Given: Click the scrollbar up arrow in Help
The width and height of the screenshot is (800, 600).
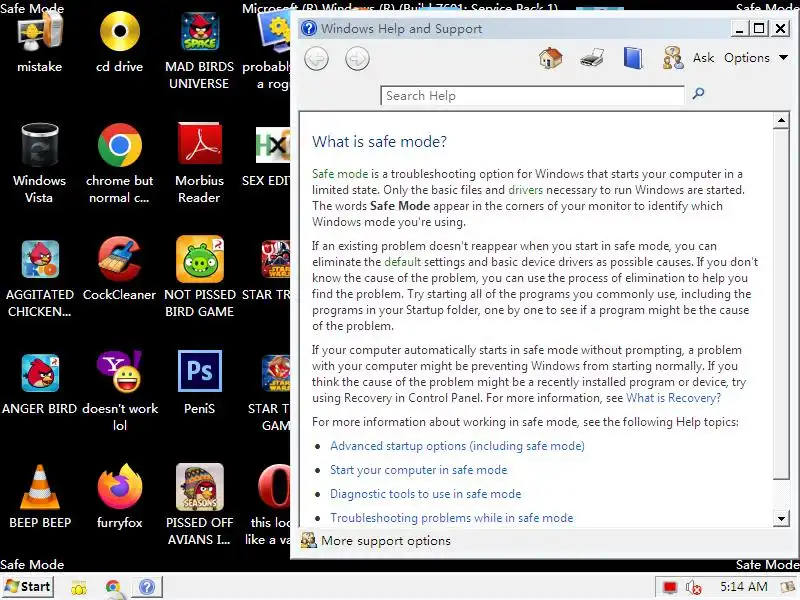Looking at the screenshot, I should (x=781, y=121).
